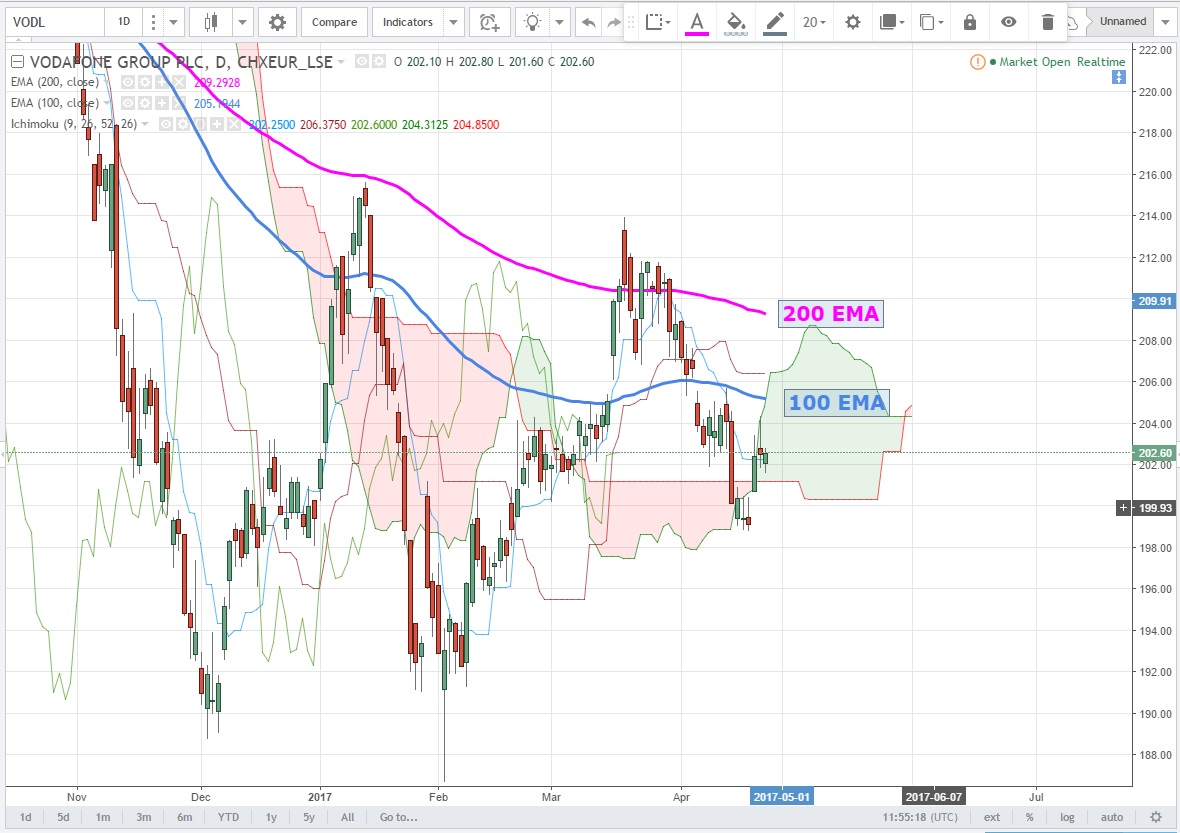Remove the EMA (100, close) indicator
The image size is (1180, 833).
[178, 103]
